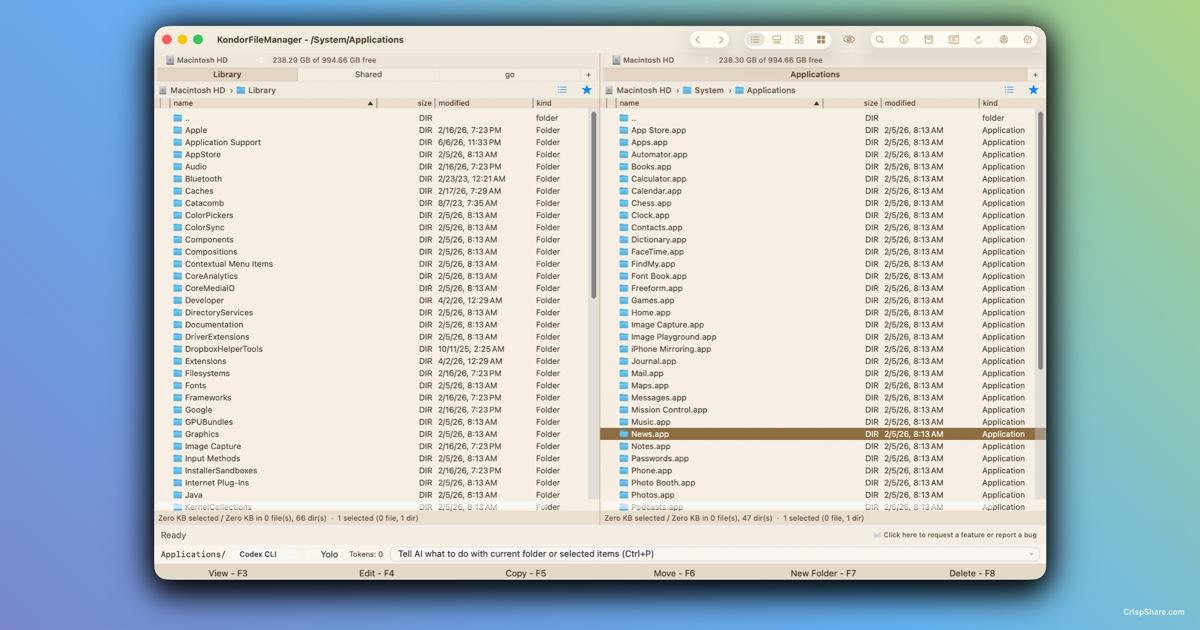
Task: Click the right panel's favorites star
Action: [x=1034, y=90]
